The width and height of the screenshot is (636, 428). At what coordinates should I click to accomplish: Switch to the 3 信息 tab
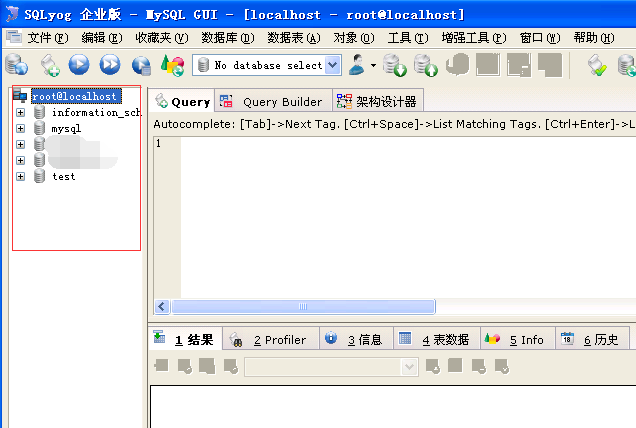point(356,340)
